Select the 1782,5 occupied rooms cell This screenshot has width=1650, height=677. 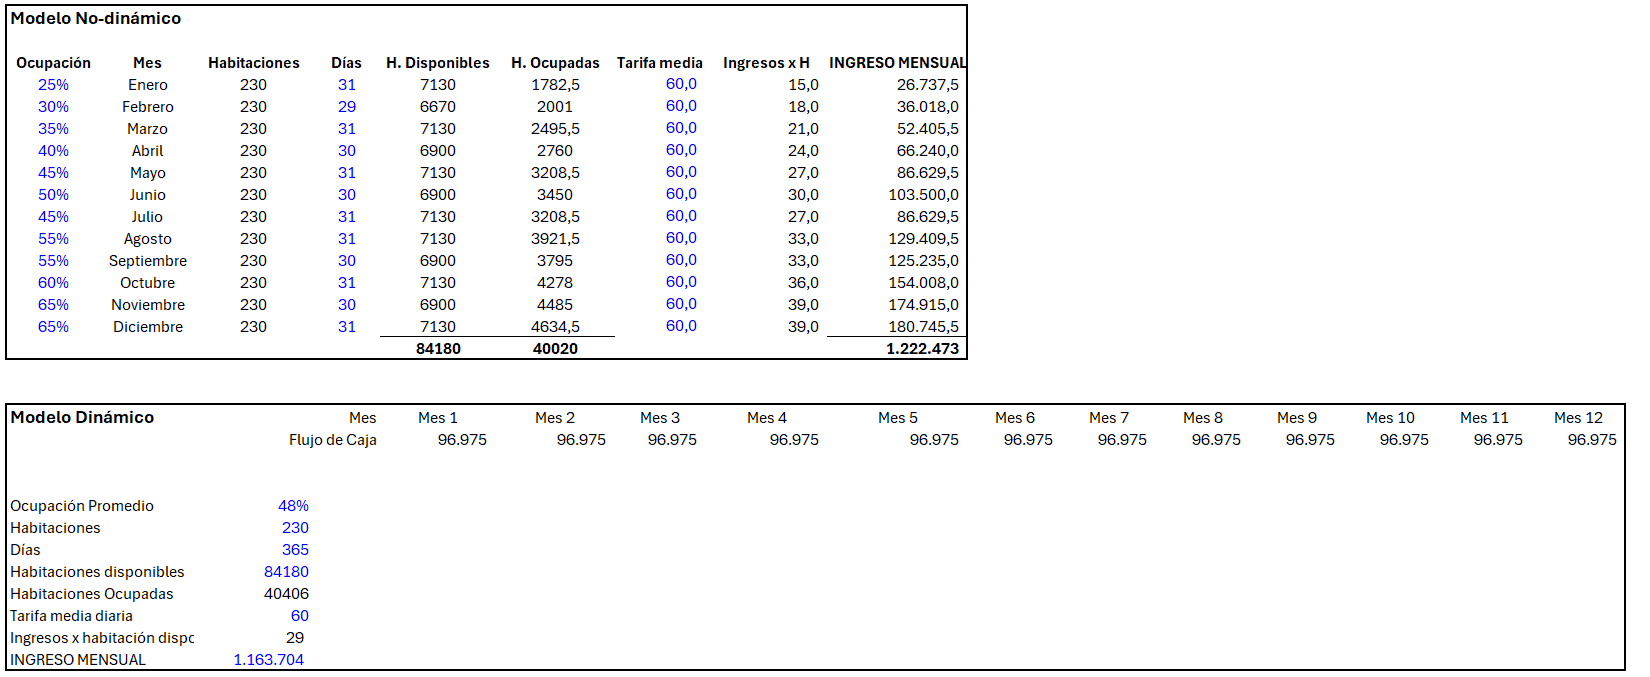click(x=555, y=85)
